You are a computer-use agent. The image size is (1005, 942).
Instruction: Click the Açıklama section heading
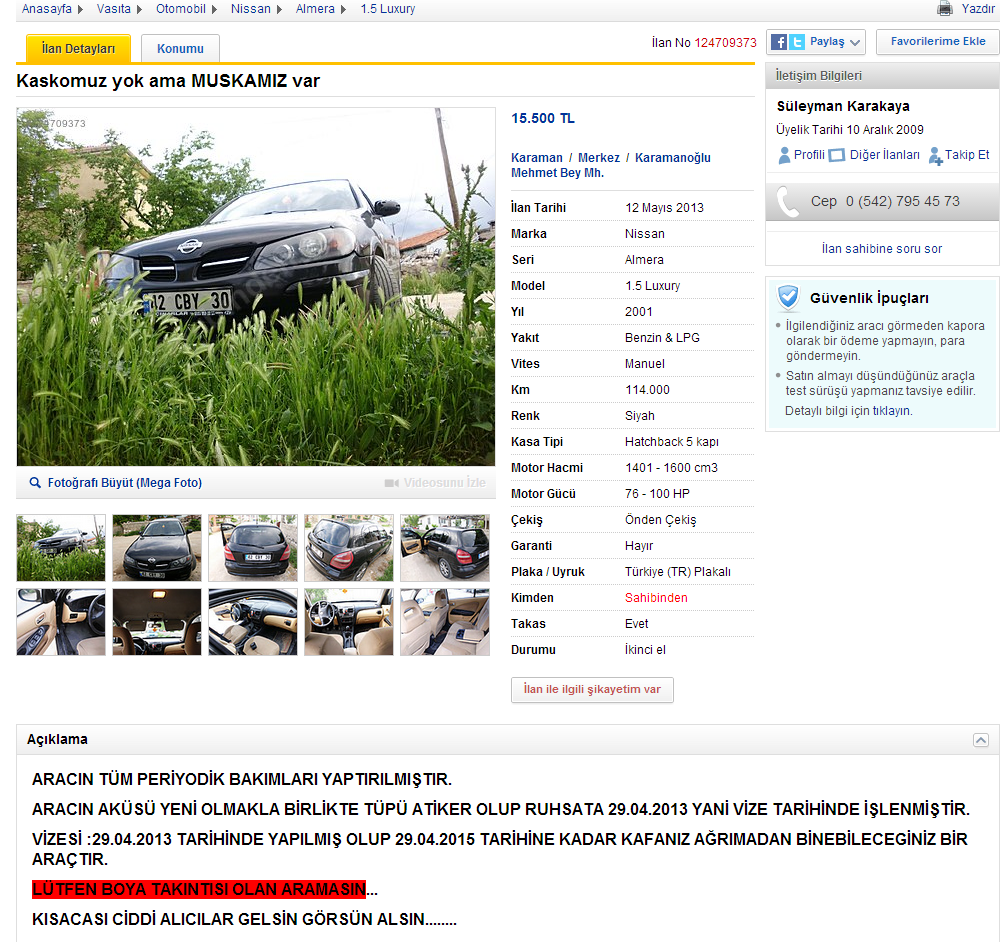tap(57, 740)
